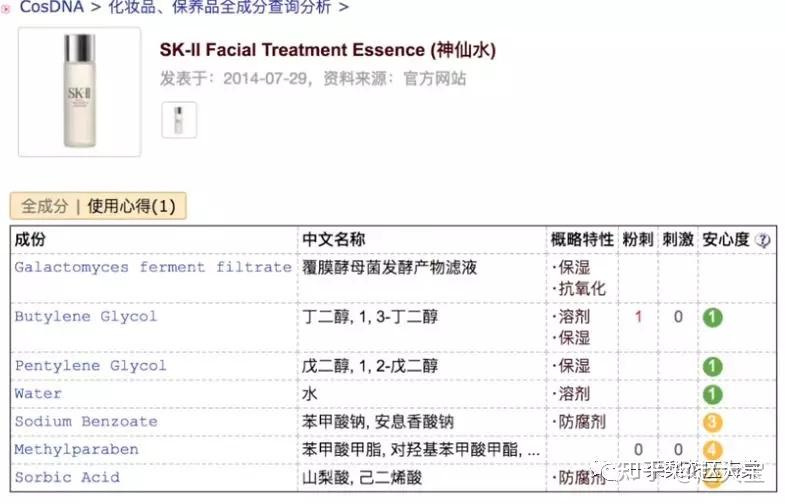
Task: Click the small red icon beside CosDNA
Action: click(6, 9)
